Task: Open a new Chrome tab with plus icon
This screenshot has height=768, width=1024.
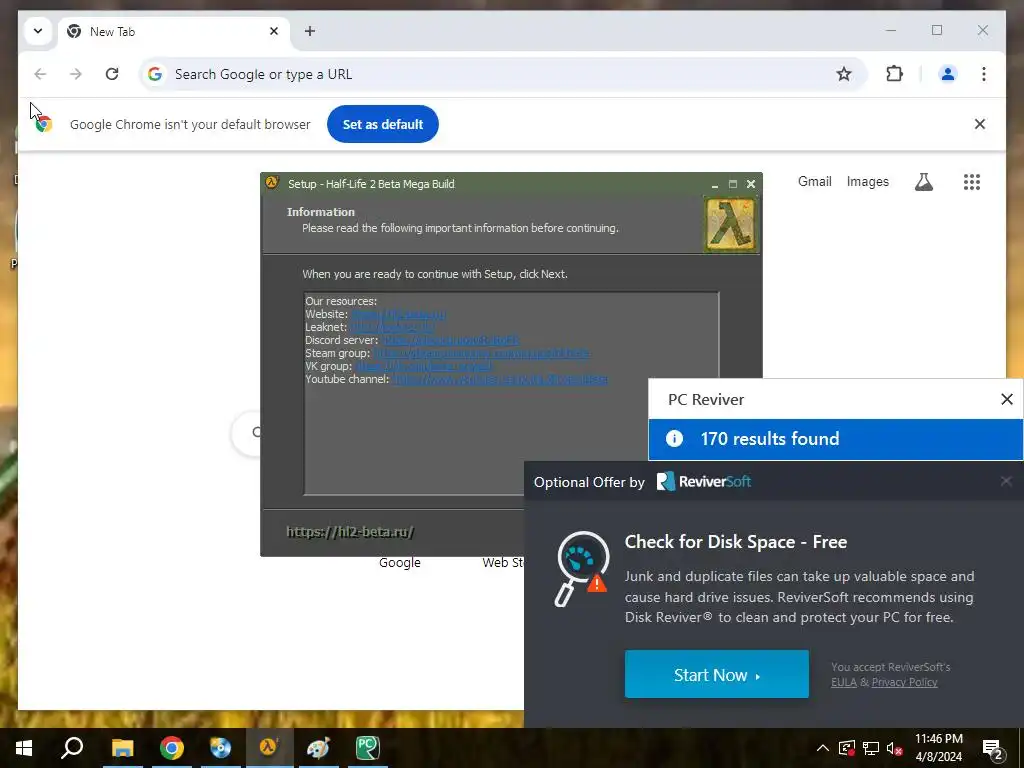Action: (x=310, y=31)
